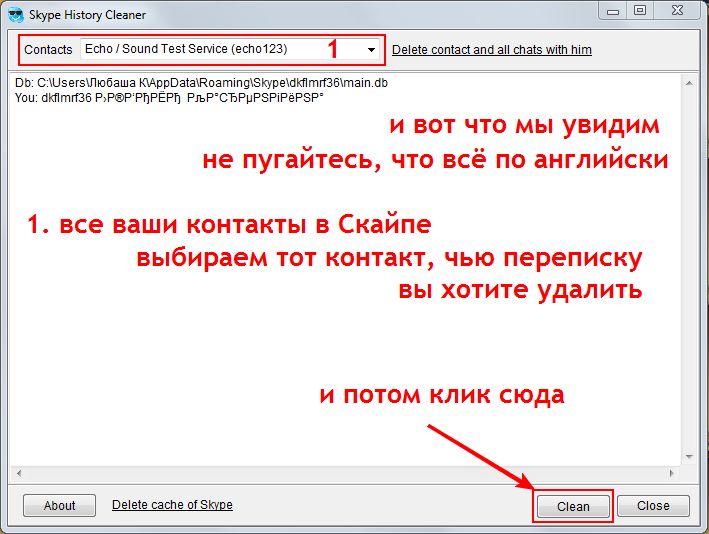
Task: Open the About button
Action: coord(59,506)
